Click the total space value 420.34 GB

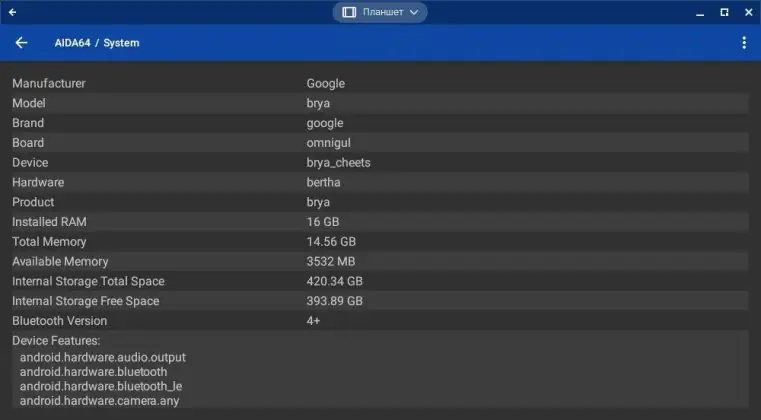point(334,281)
